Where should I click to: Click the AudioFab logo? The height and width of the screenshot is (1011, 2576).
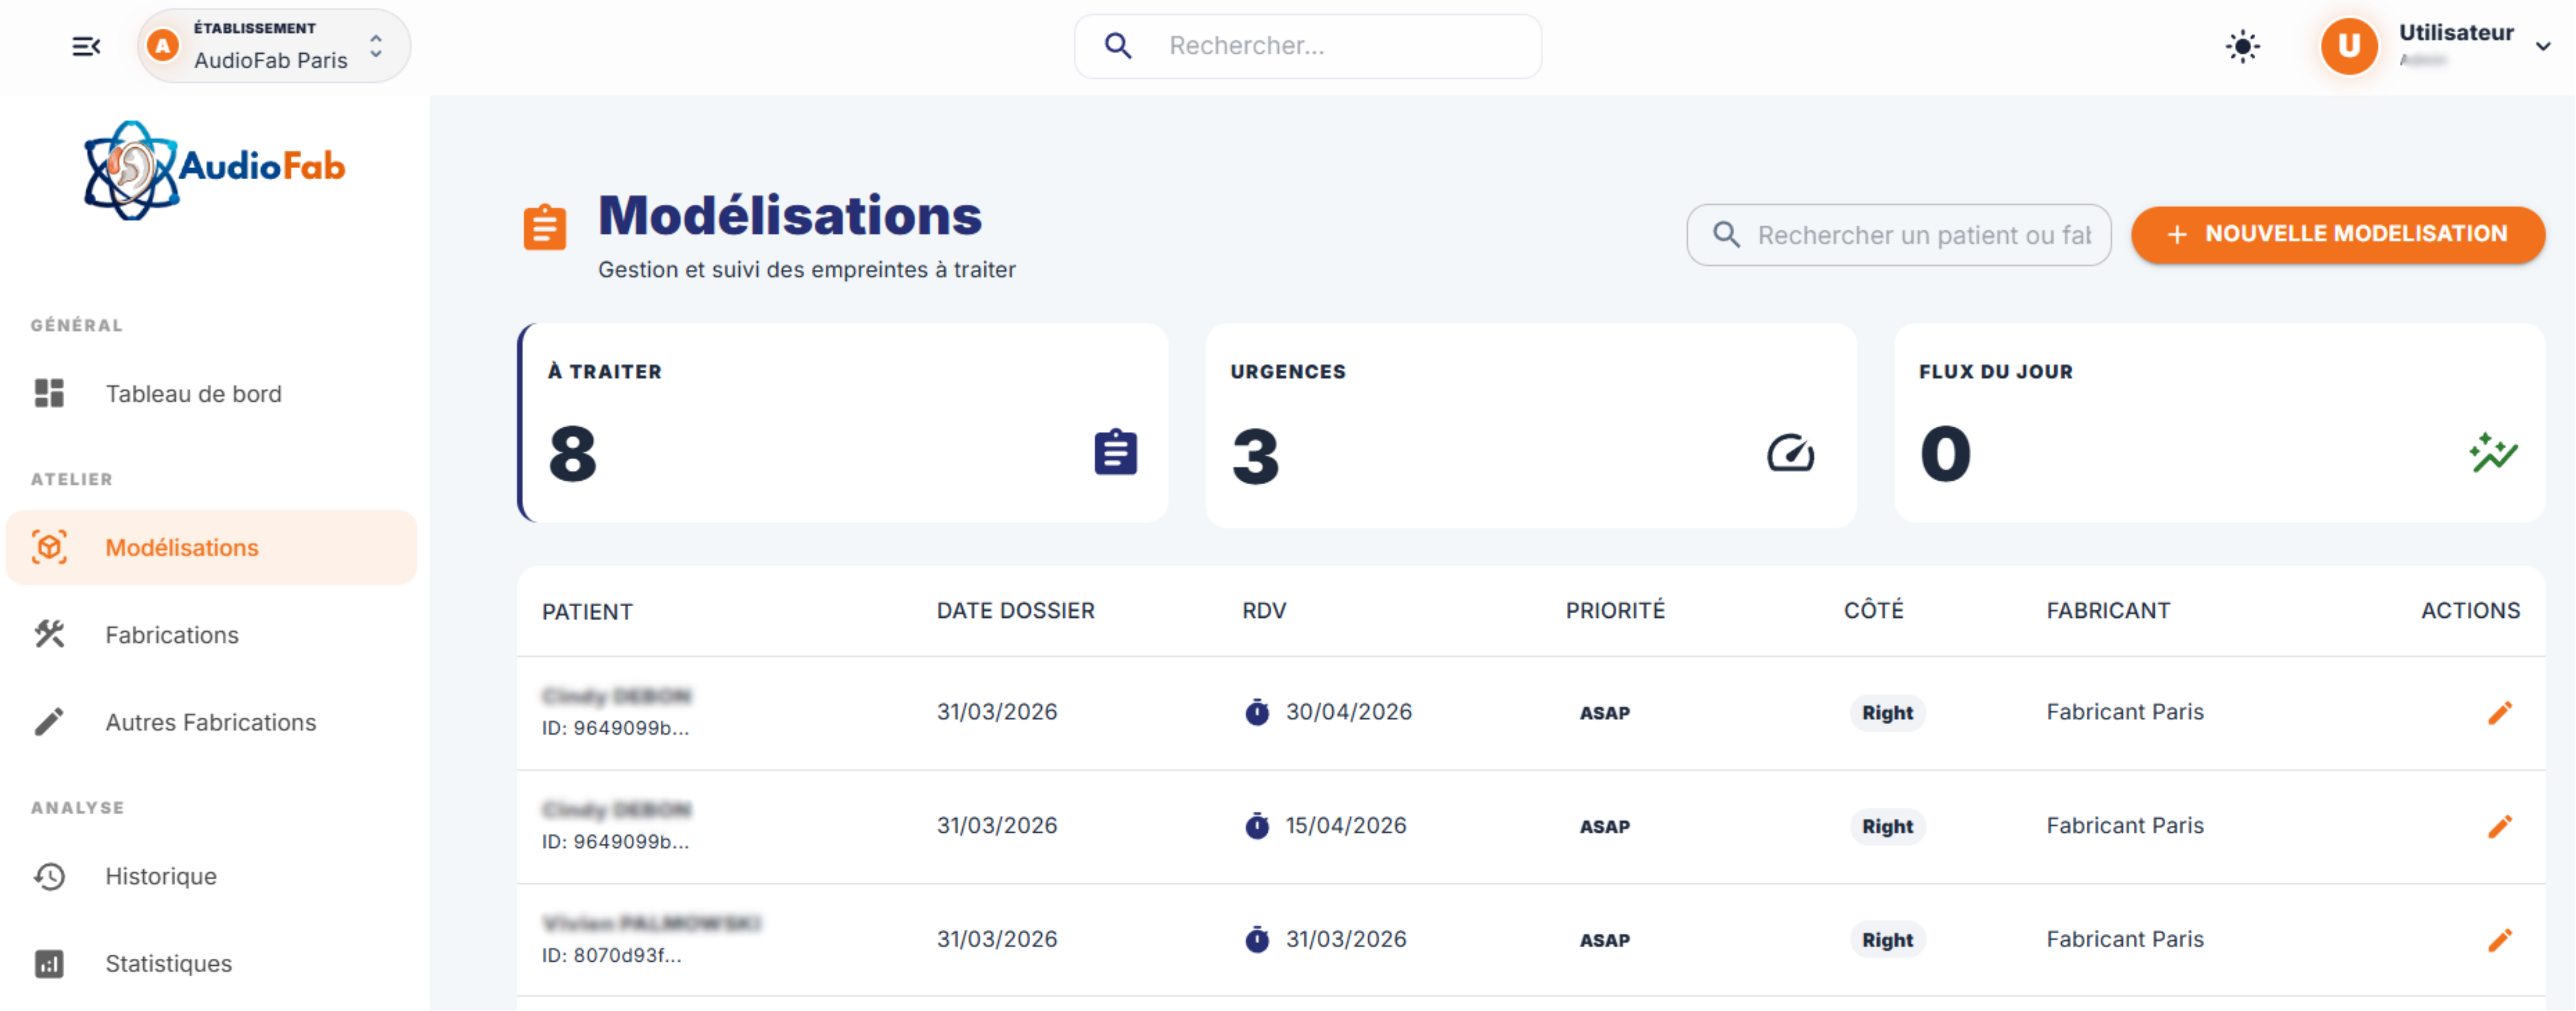[214, 170]
